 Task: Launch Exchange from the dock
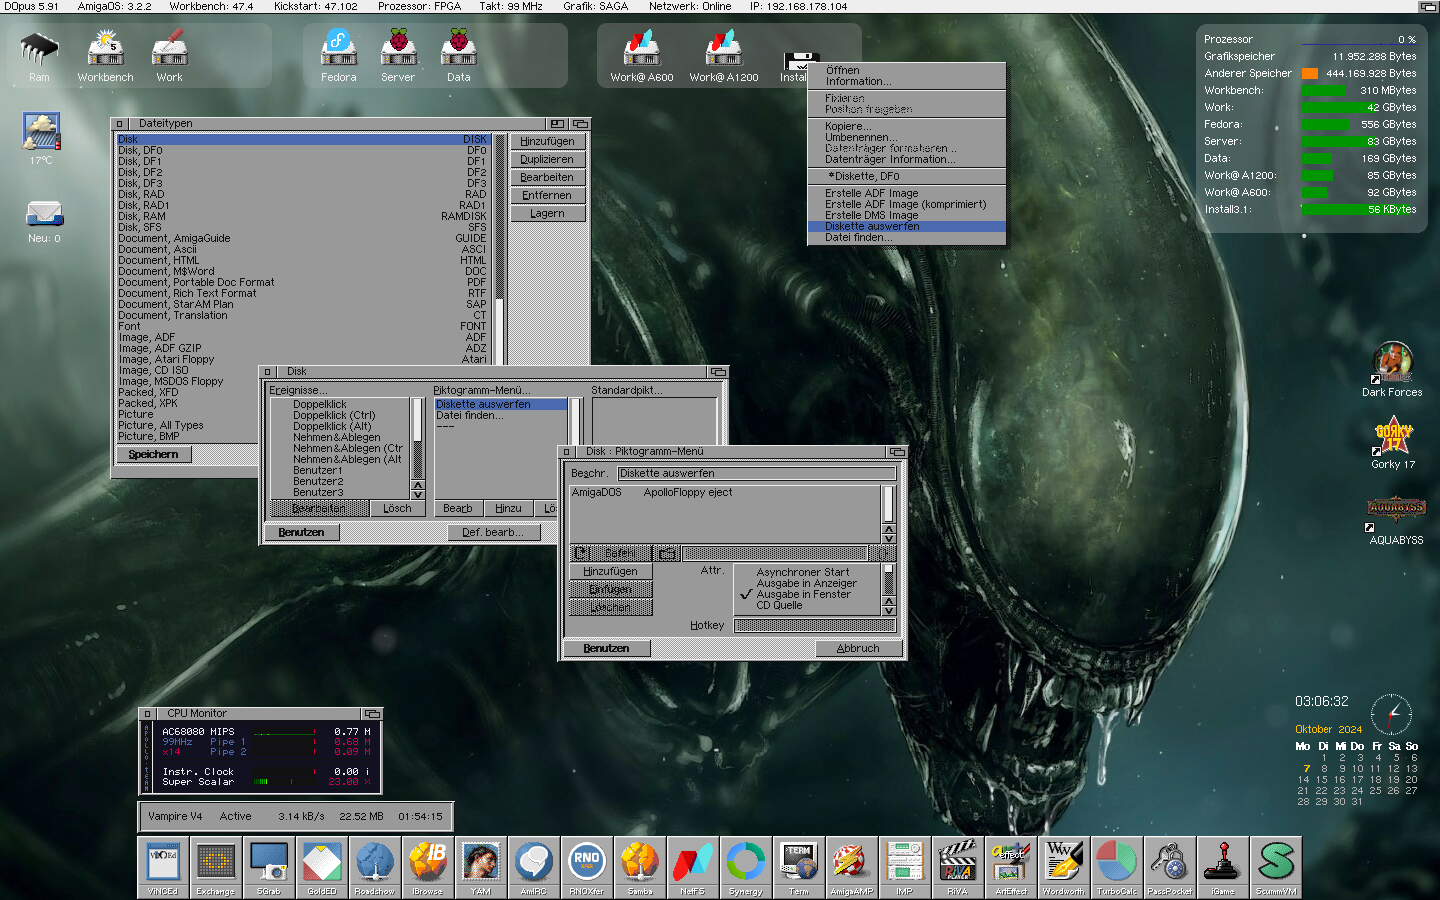(x=216, y=866)
